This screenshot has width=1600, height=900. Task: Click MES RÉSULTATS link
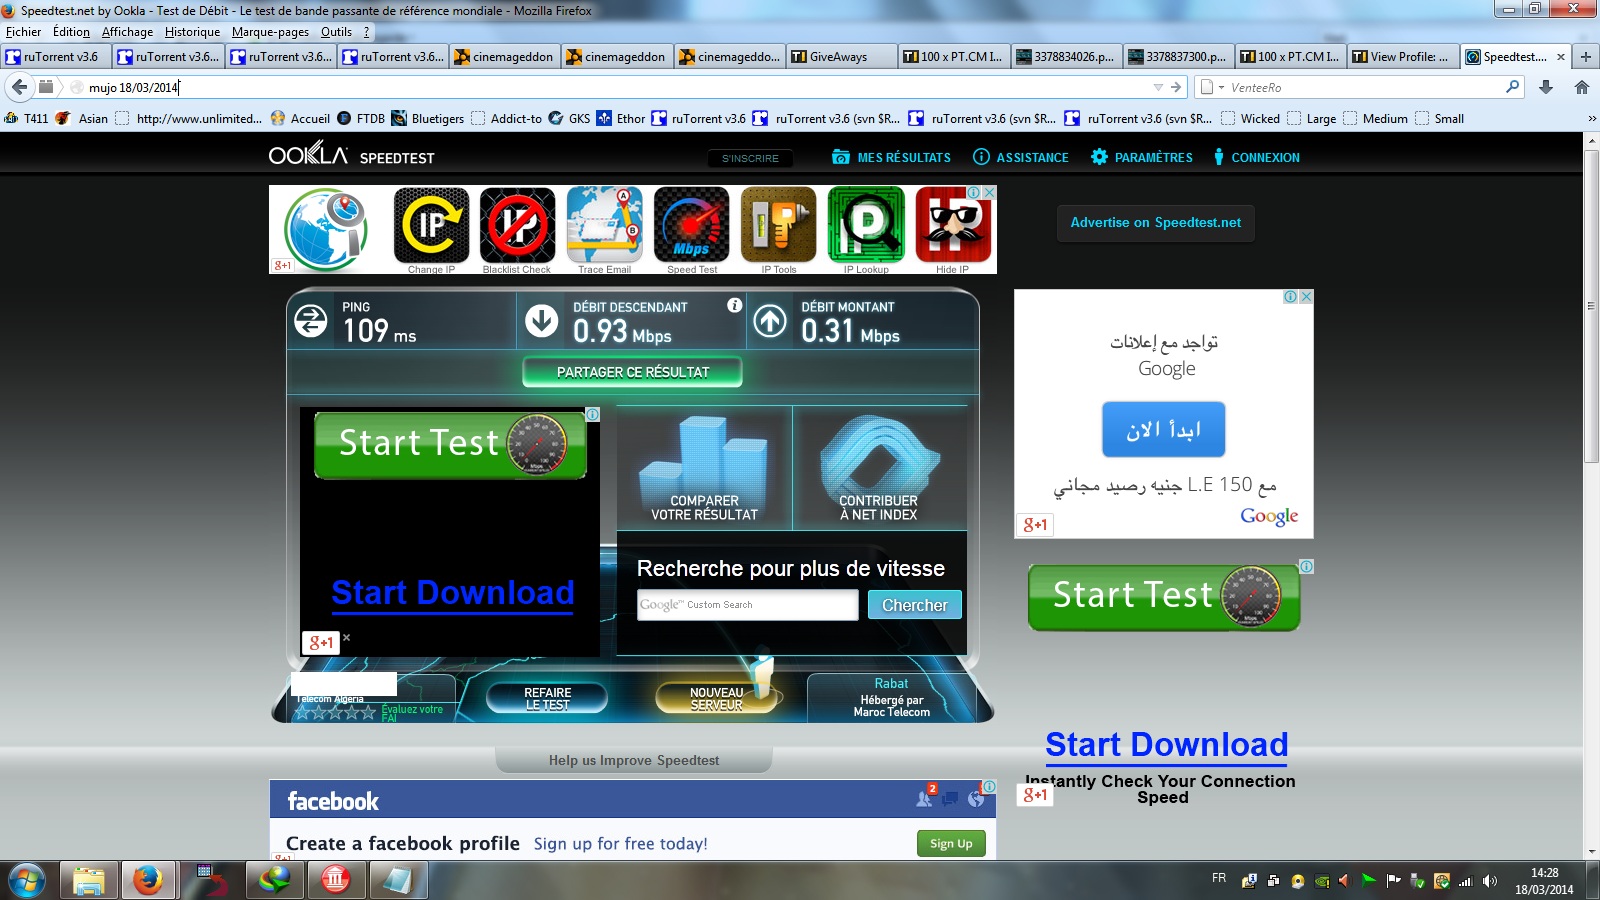tap(891, 157)
